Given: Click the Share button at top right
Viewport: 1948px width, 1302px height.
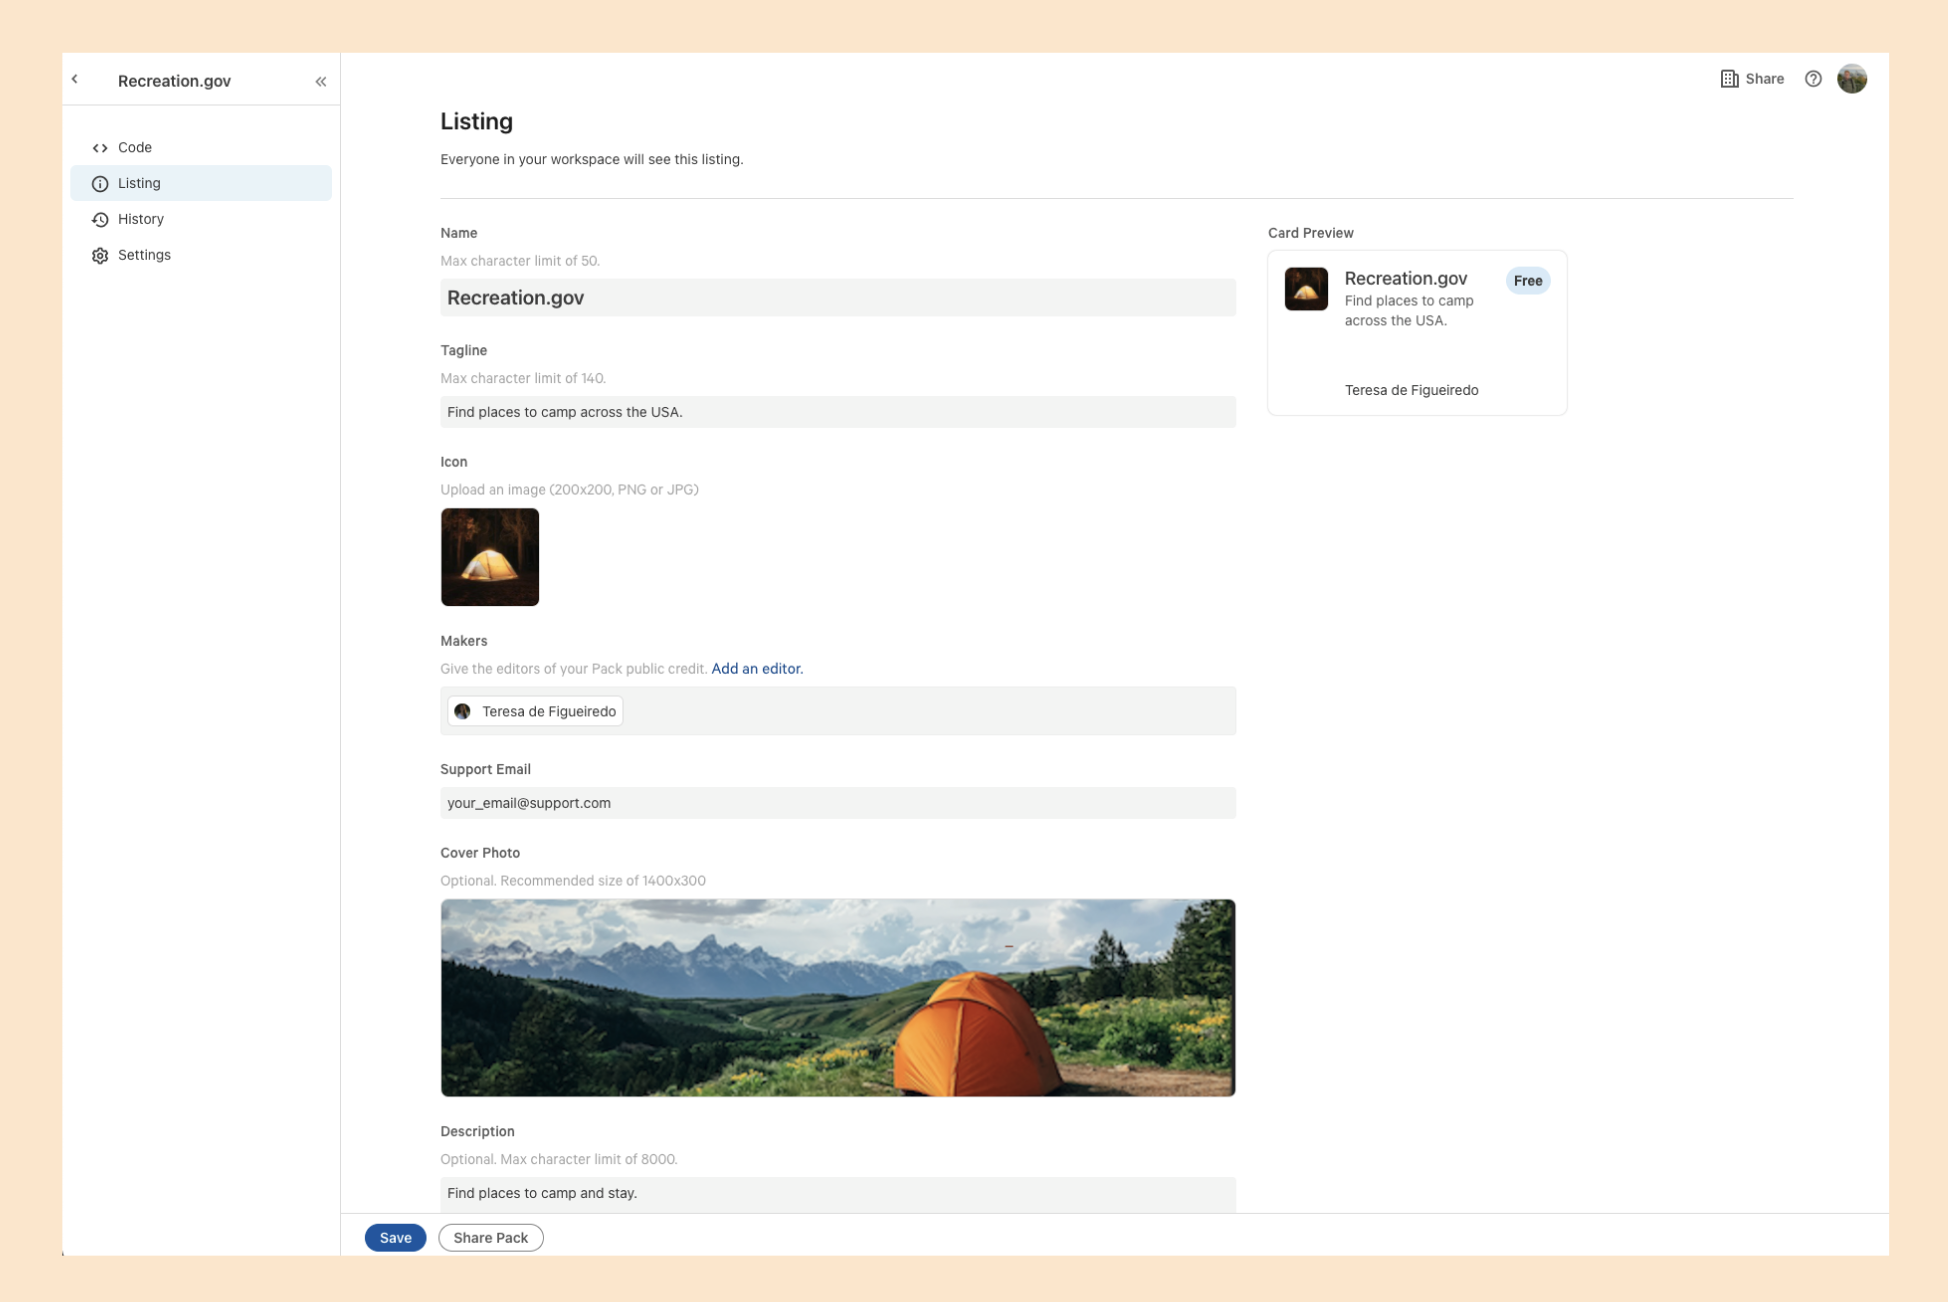Looking at the screenshot, I should [1752, 79].
